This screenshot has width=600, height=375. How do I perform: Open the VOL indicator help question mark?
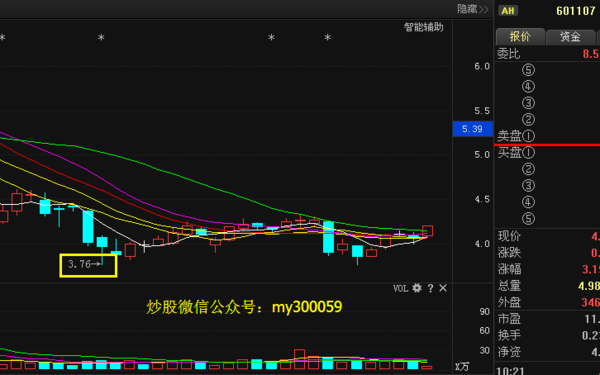point(430,288)
